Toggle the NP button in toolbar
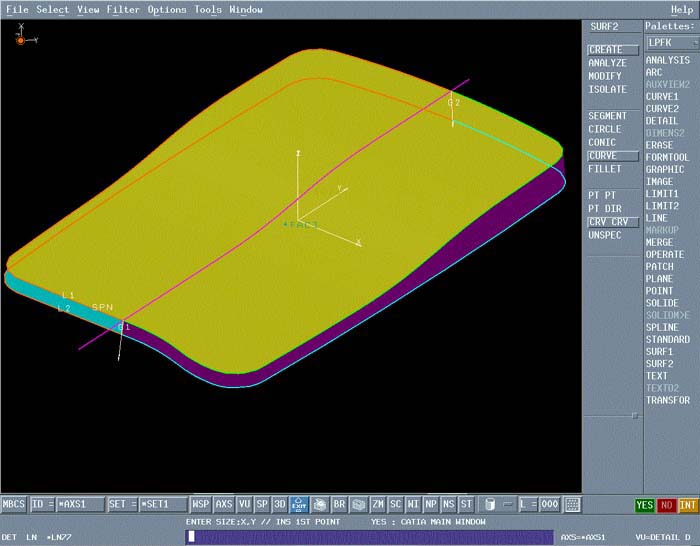 coord(431,505)
